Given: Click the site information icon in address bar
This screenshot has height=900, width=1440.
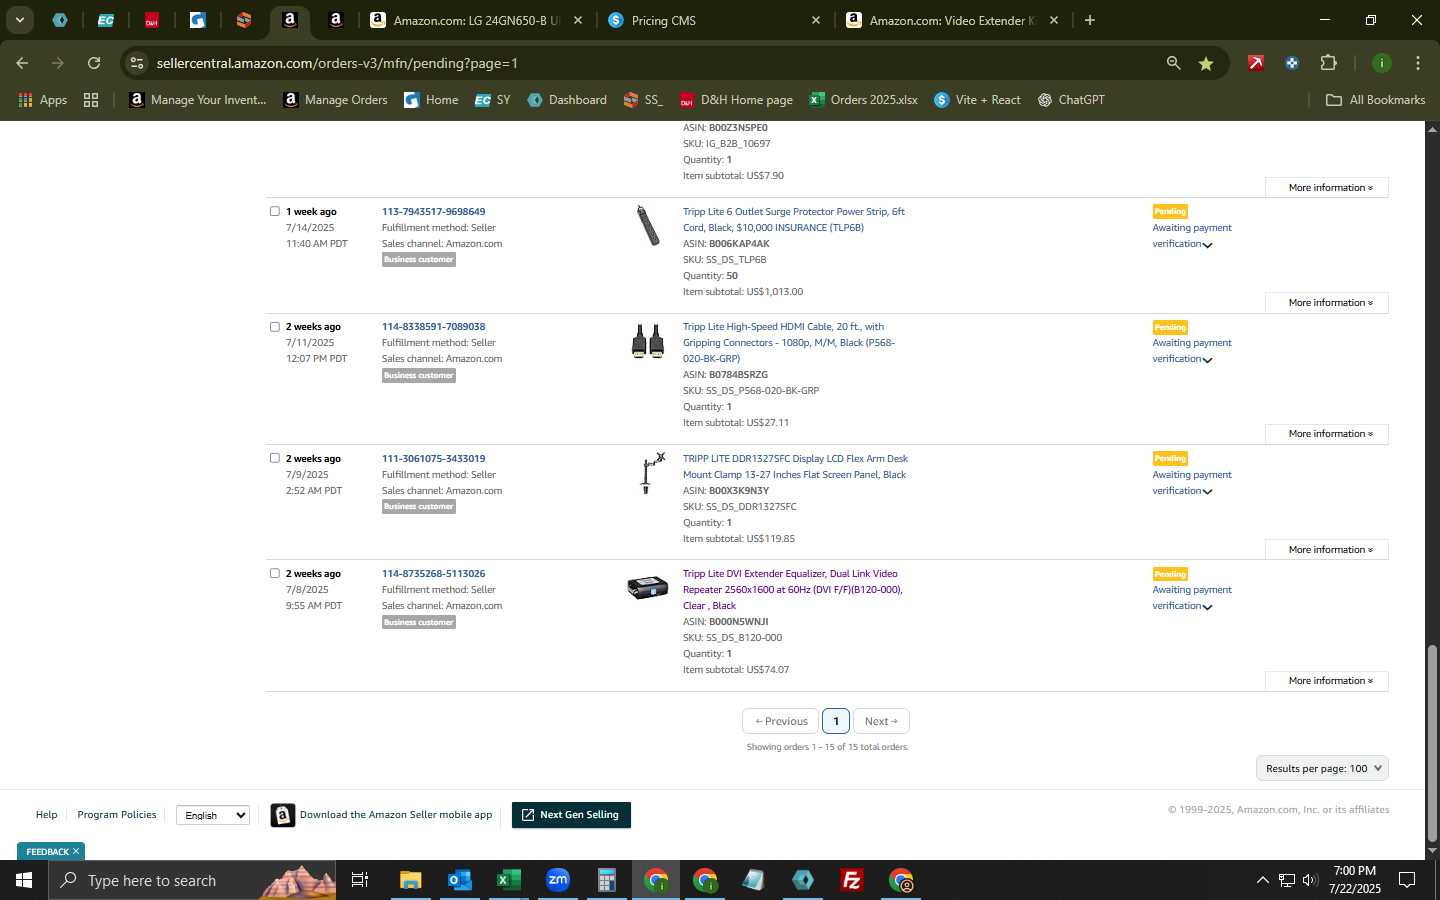Looking at the screenshot, I should coord(137,63).
